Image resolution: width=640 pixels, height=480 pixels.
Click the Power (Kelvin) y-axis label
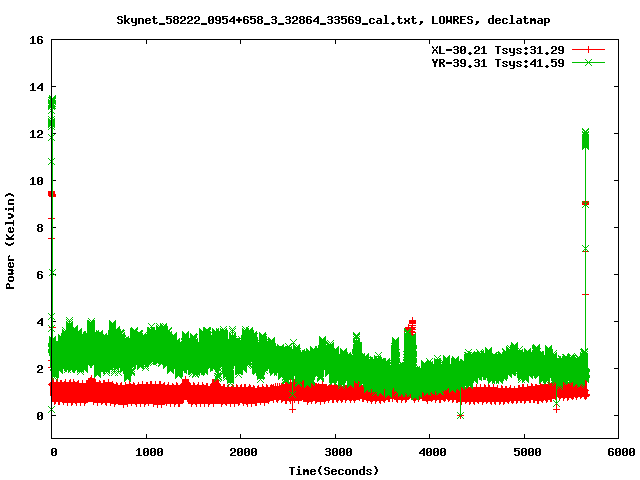pyautogui.click(x=10, y=241)
